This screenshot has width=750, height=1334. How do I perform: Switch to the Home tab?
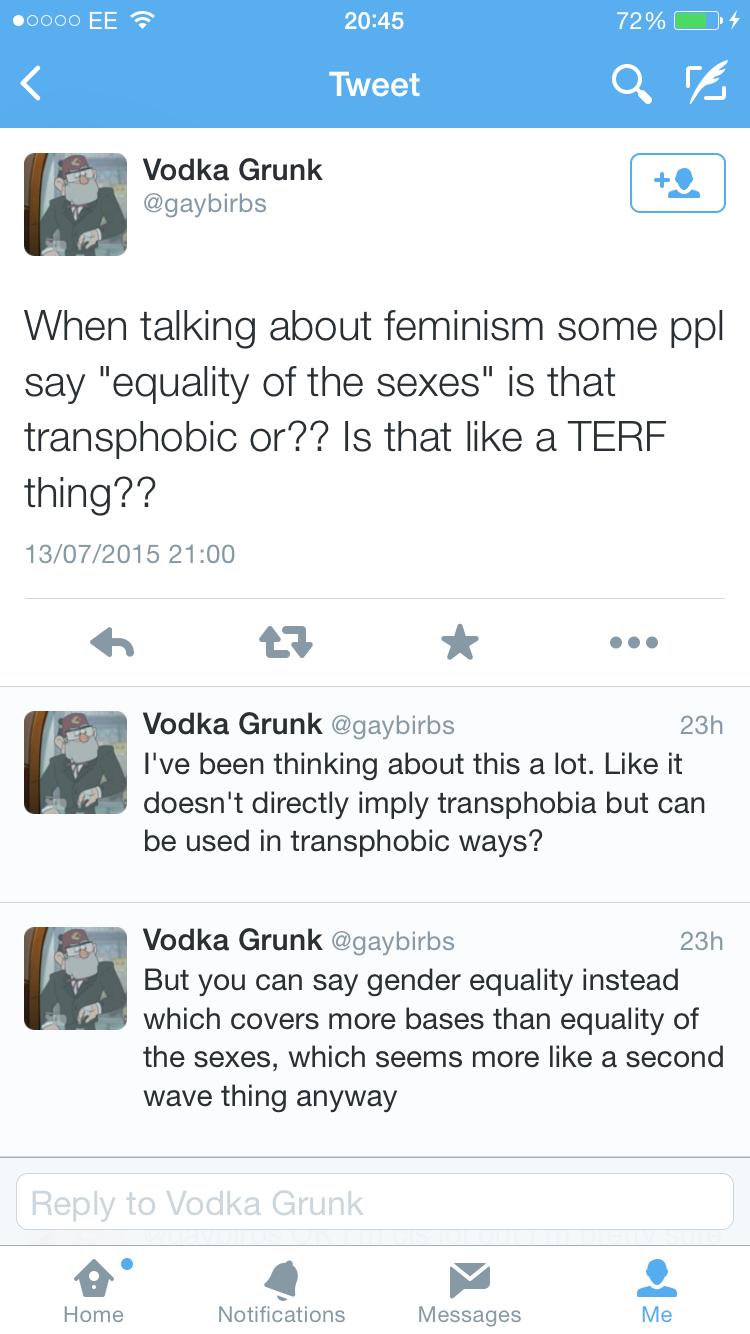coord(94,1291)
